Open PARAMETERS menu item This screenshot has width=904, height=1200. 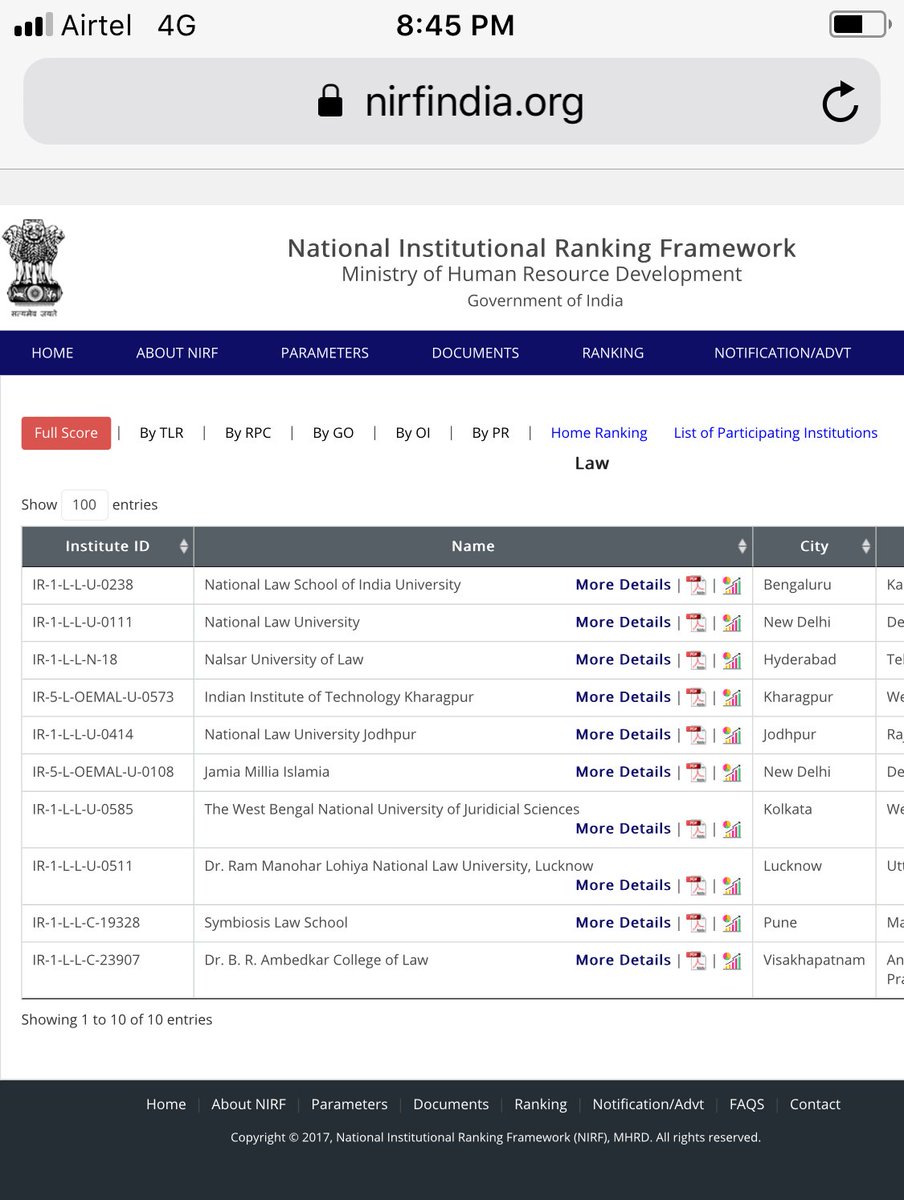coord(325,353)
